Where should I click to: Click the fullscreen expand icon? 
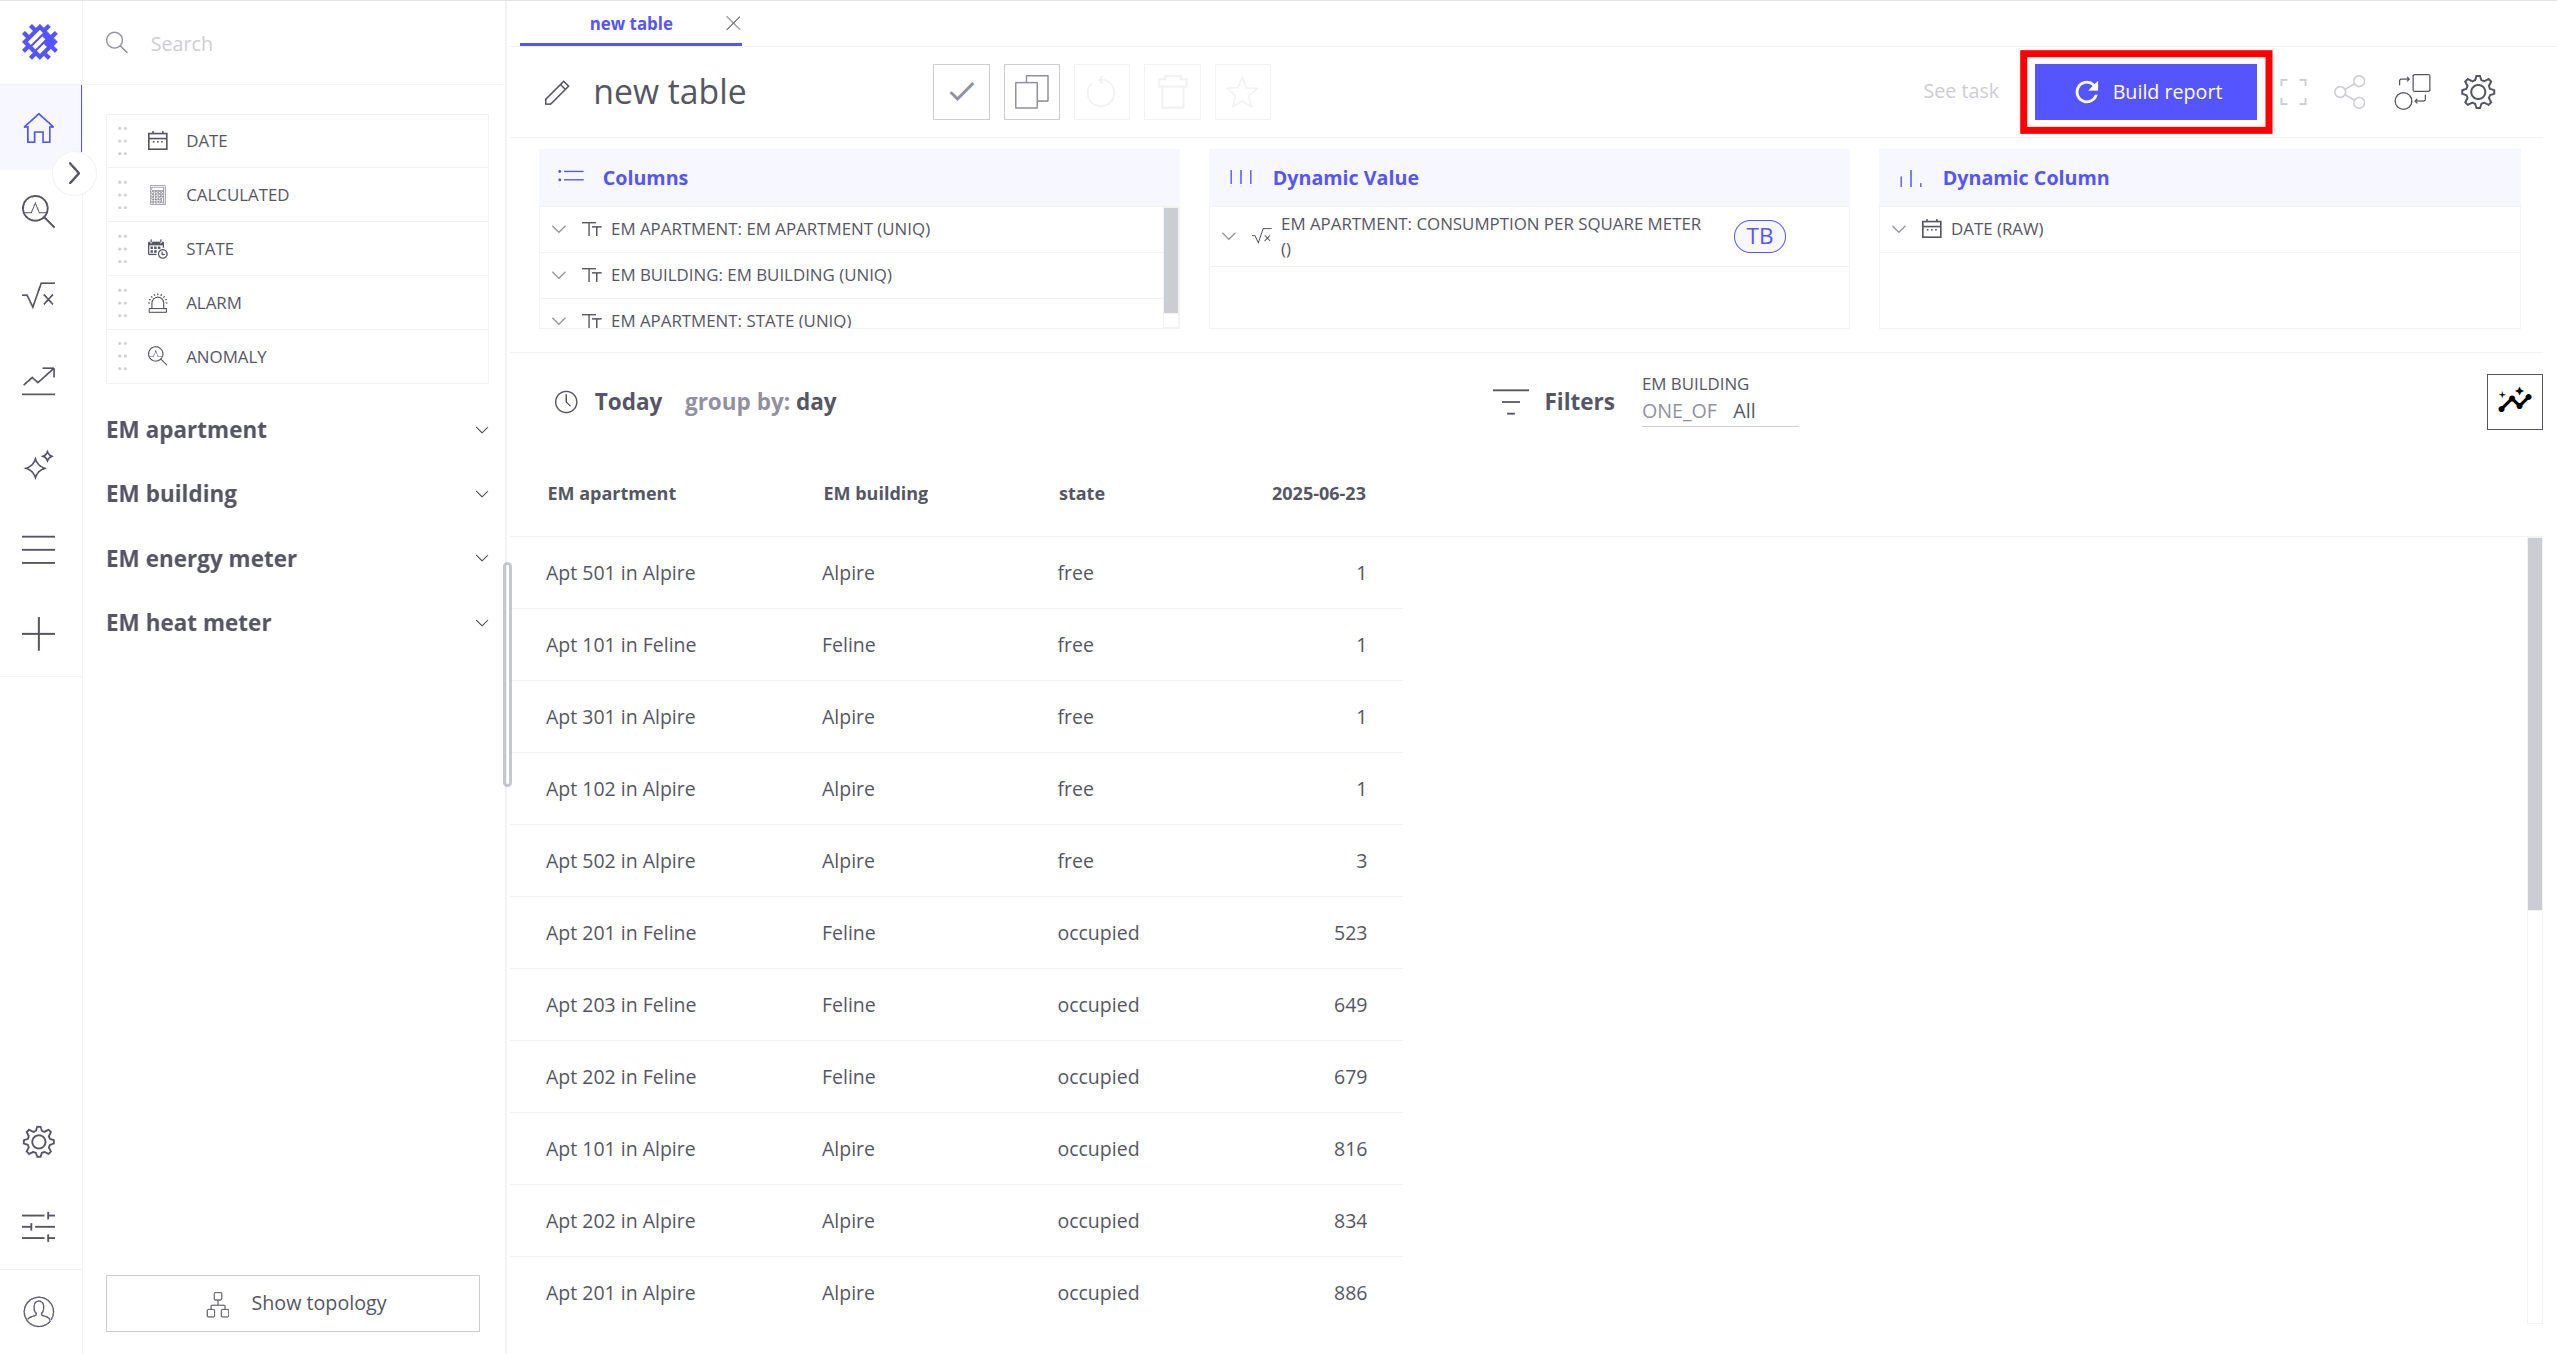[x=2293, y=92]
